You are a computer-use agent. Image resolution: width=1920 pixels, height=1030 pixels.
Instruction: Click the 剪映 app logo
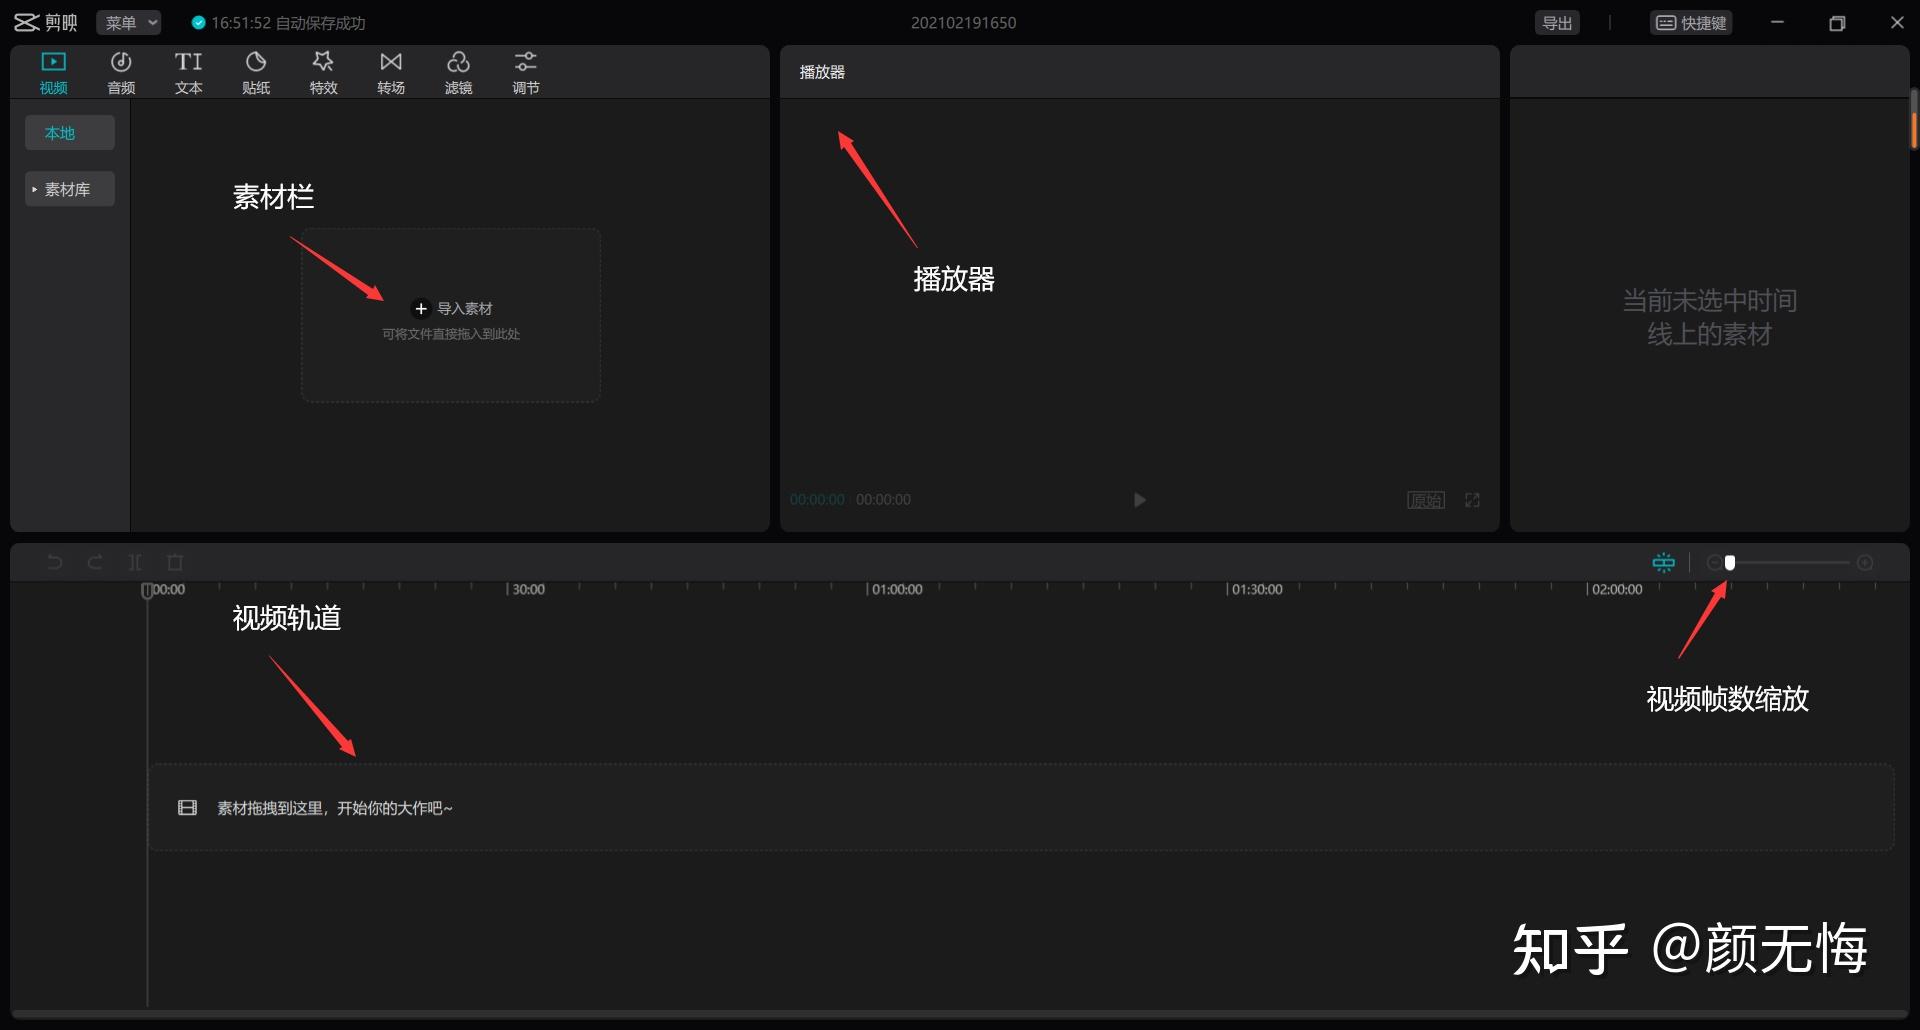[46, 22]
